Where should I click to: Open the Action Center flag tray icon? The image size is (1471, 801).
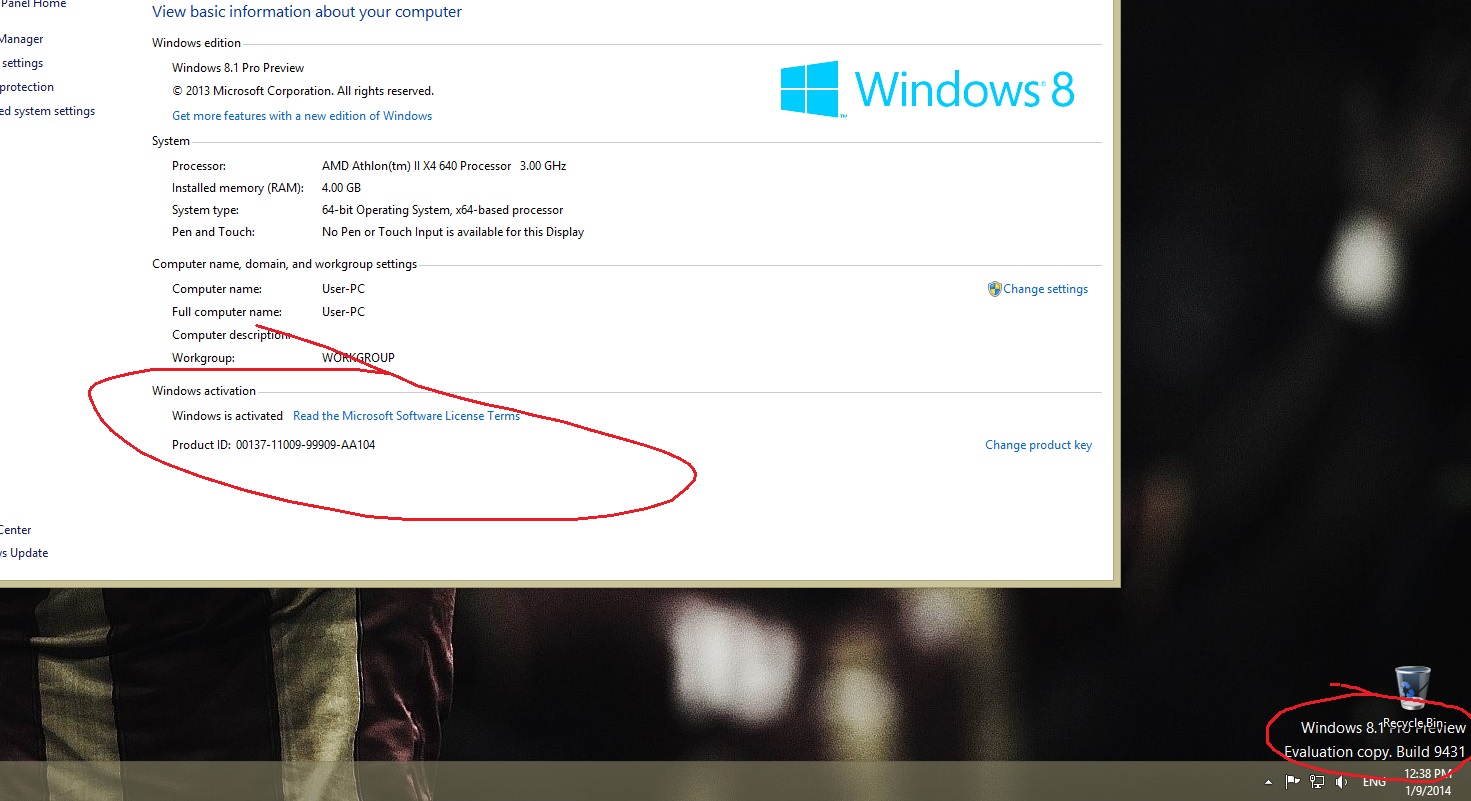(1292, 781)
